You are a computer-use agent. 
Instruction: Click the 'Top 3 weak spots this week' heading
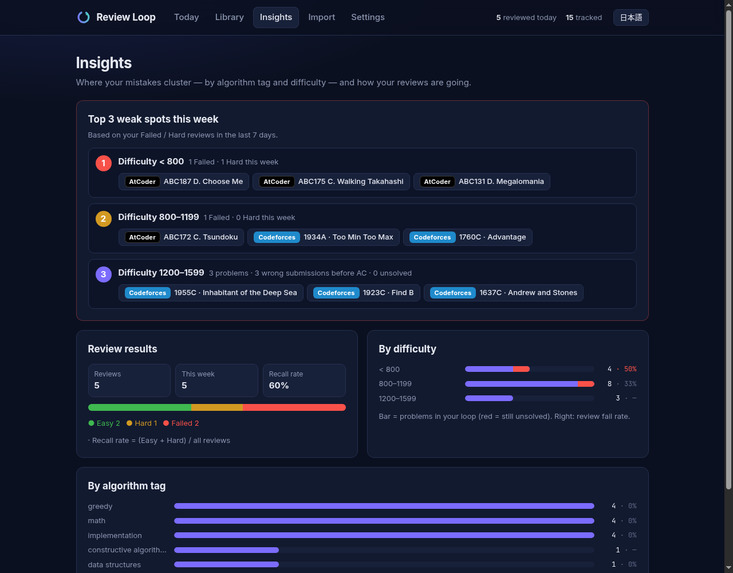[153, 119]
